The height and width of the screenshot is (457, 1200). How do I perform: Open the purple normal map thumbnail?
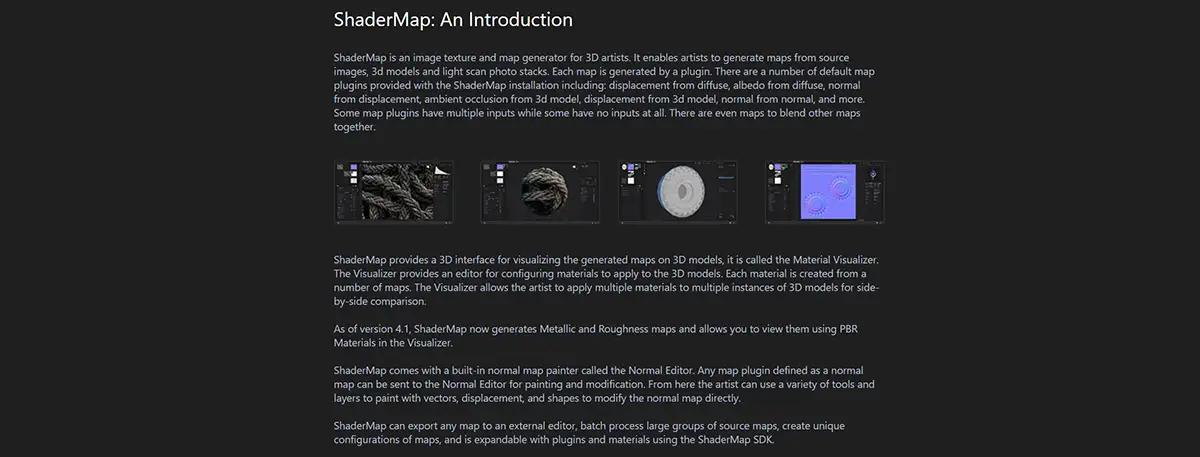click(825, 192)
